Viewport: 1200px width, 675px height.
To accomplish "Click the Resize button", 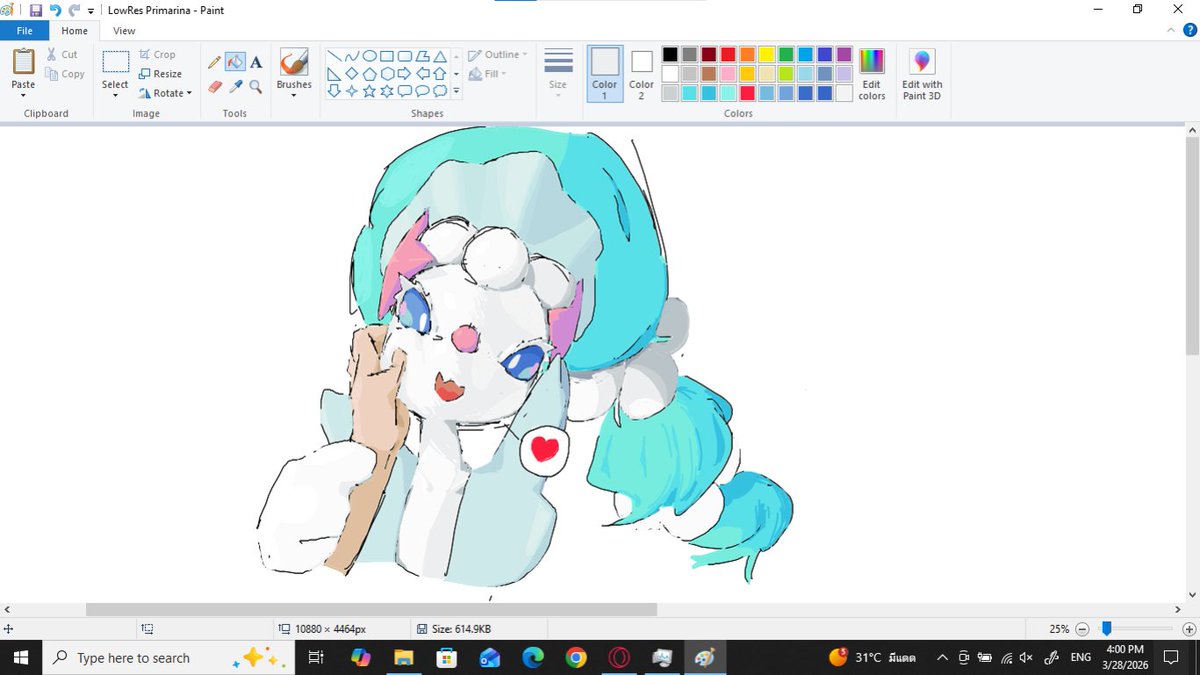I will [x=160, y=74].
